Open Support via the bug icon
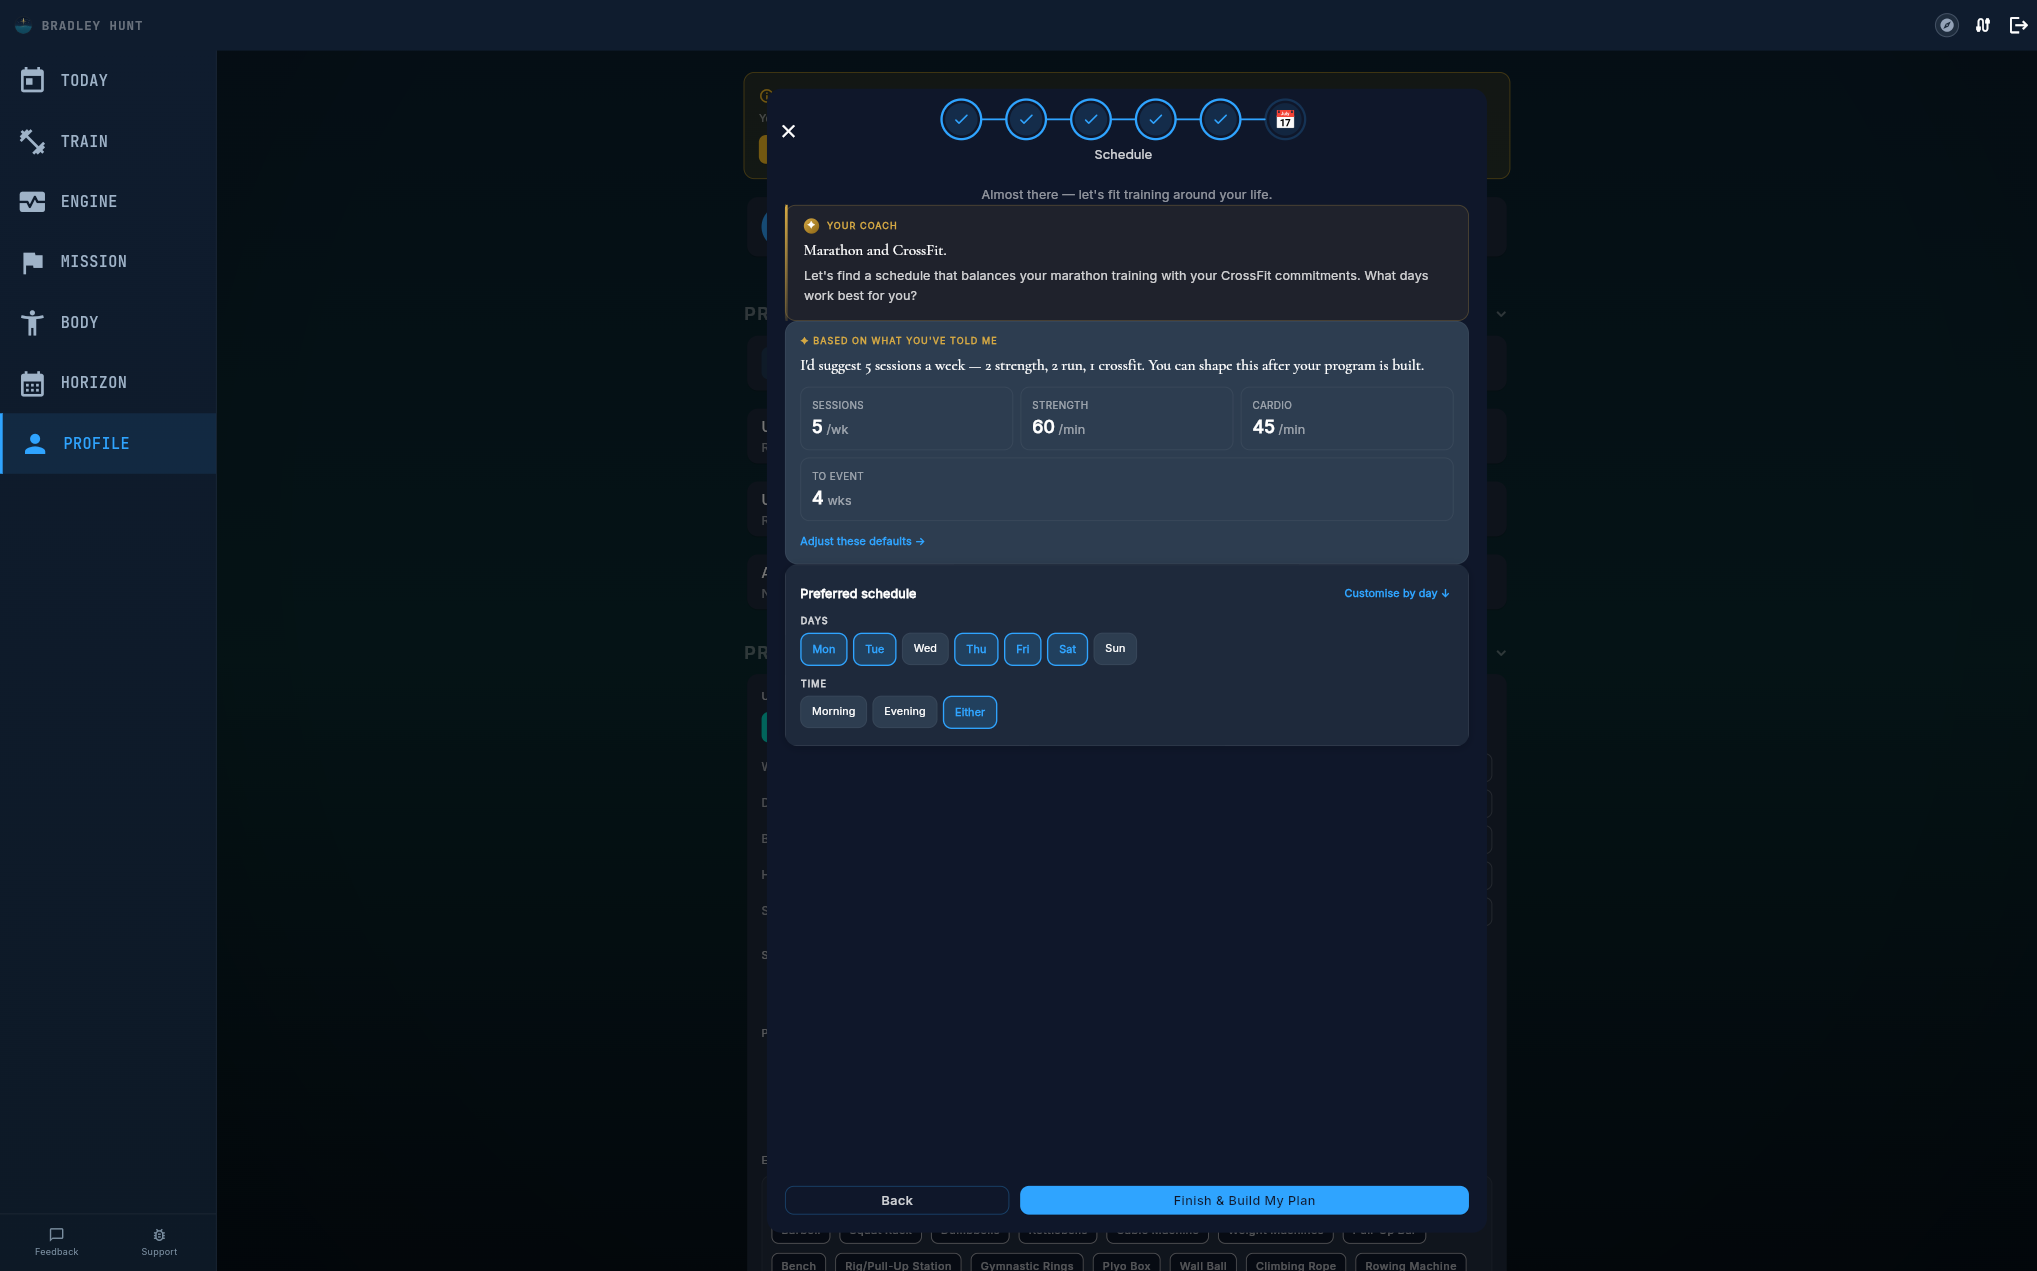The width and height of the screenshot is (2037, 1271). point(159,1234)
